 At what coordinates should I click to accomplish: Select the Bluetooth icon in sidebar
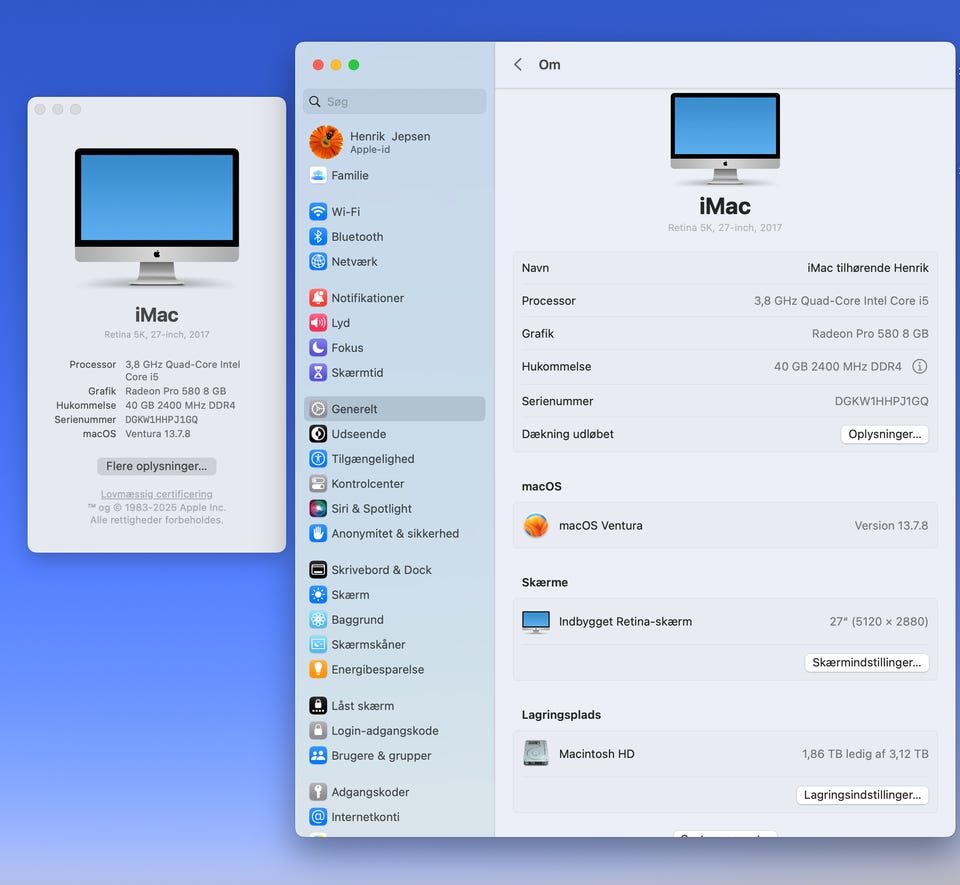click(x=318, y=237)
